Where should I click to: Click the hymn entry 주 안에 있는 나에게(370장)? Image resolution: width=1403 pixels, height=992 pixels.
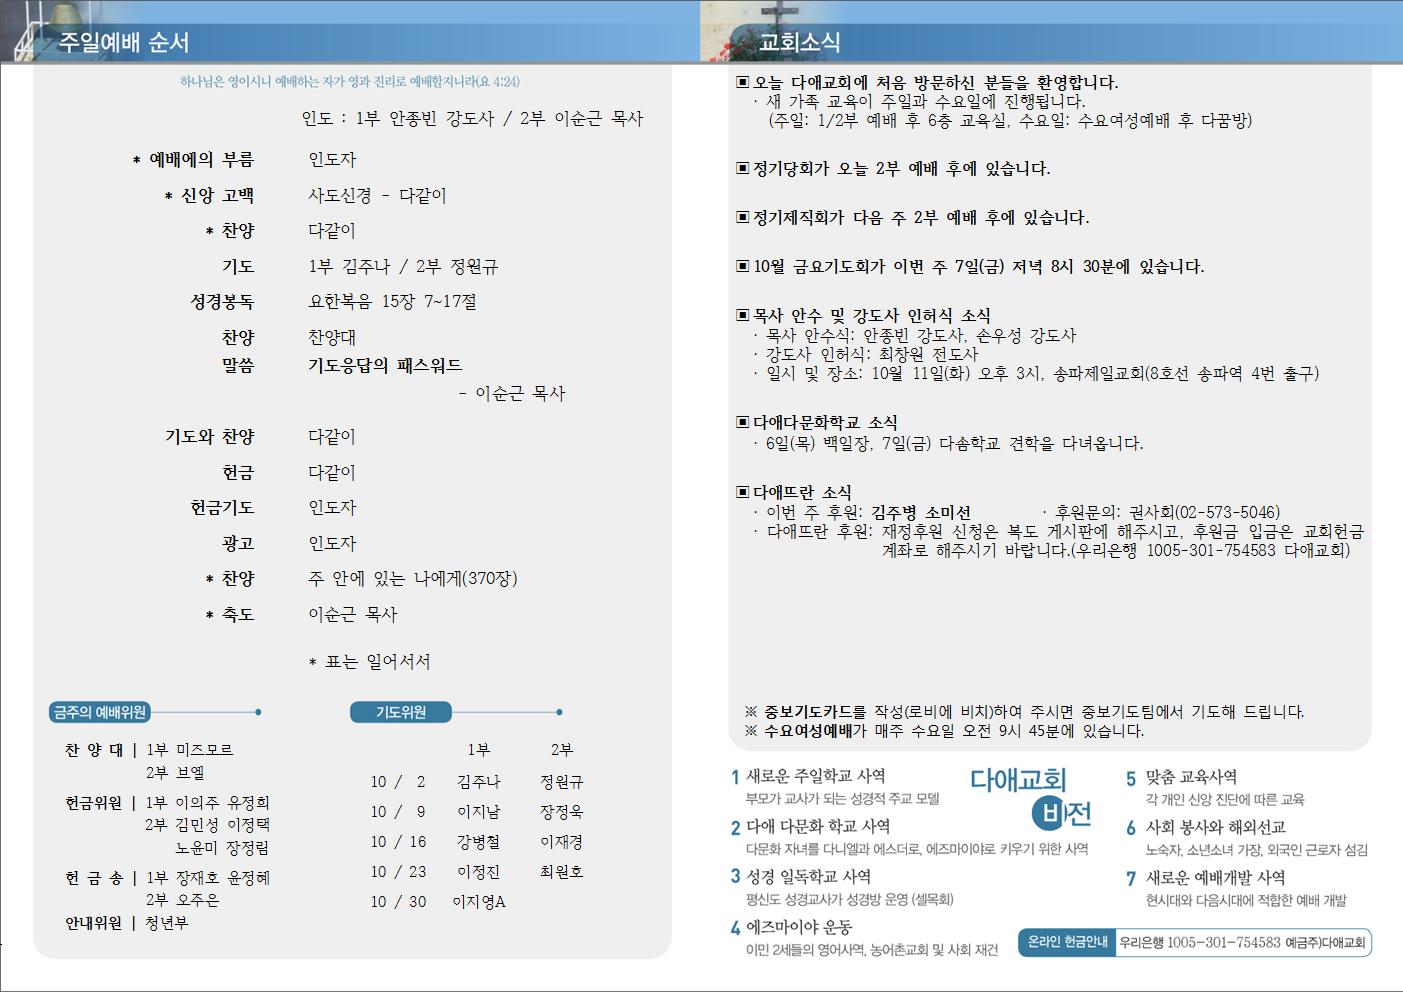412,578
